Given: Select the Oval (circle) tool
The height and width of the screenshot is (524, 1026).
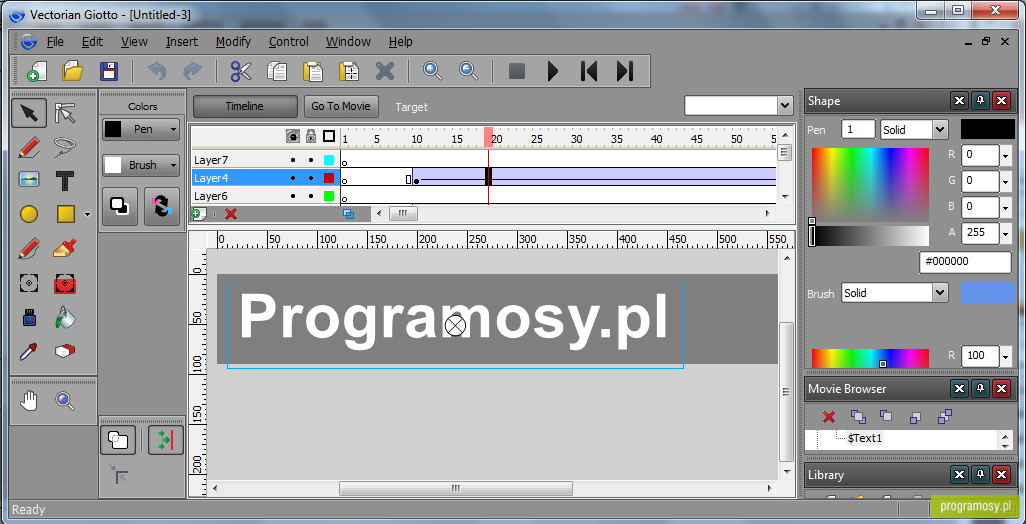Looking at the screenshot, I should 29,214.
